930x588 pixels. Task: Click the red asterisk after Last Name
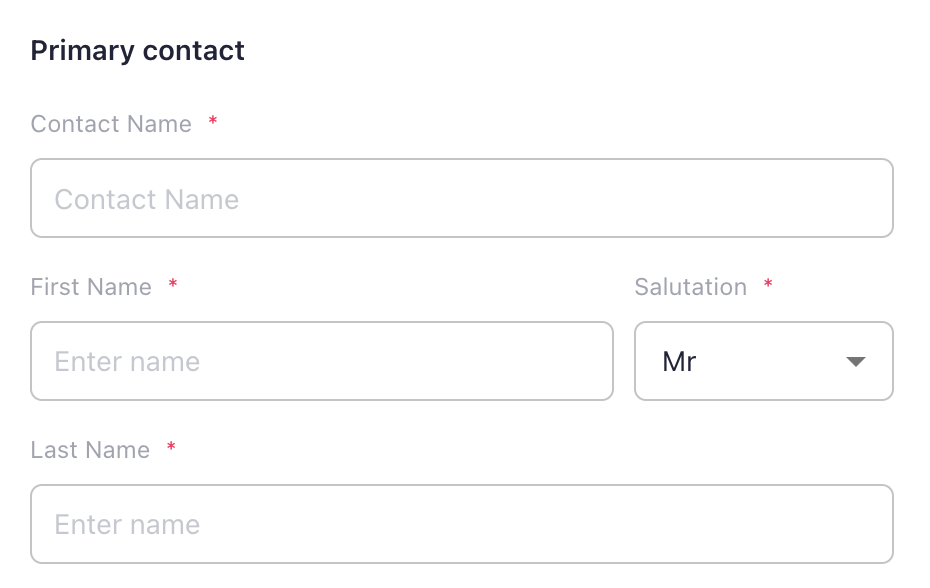coord(170,447)
